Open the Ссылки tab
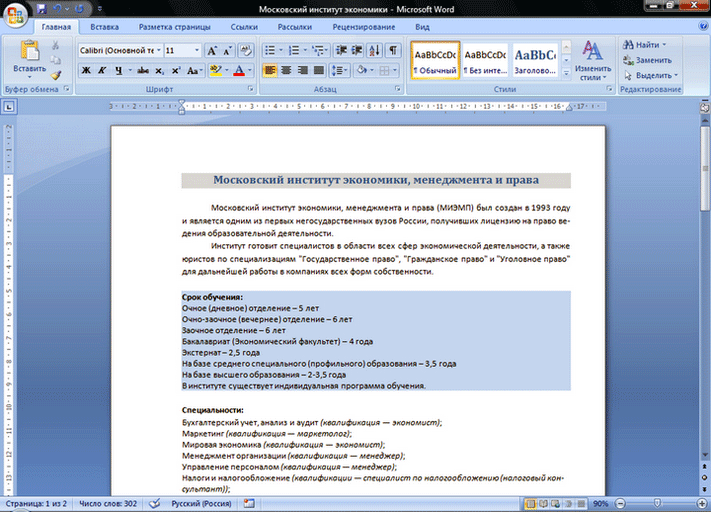Image resolution: width=711 pixels, height=512 pixels. coord(244,27)
